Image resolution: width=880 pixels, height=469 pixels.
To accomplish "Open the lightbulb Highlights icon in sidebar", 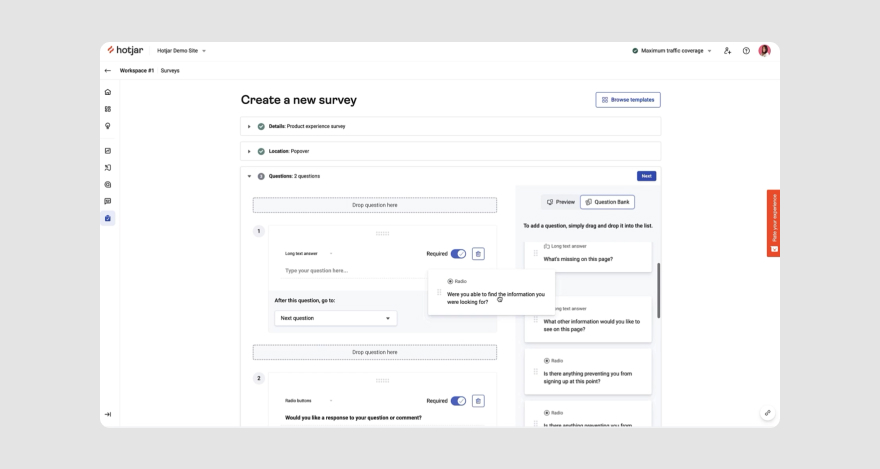I will coord(108,126).
